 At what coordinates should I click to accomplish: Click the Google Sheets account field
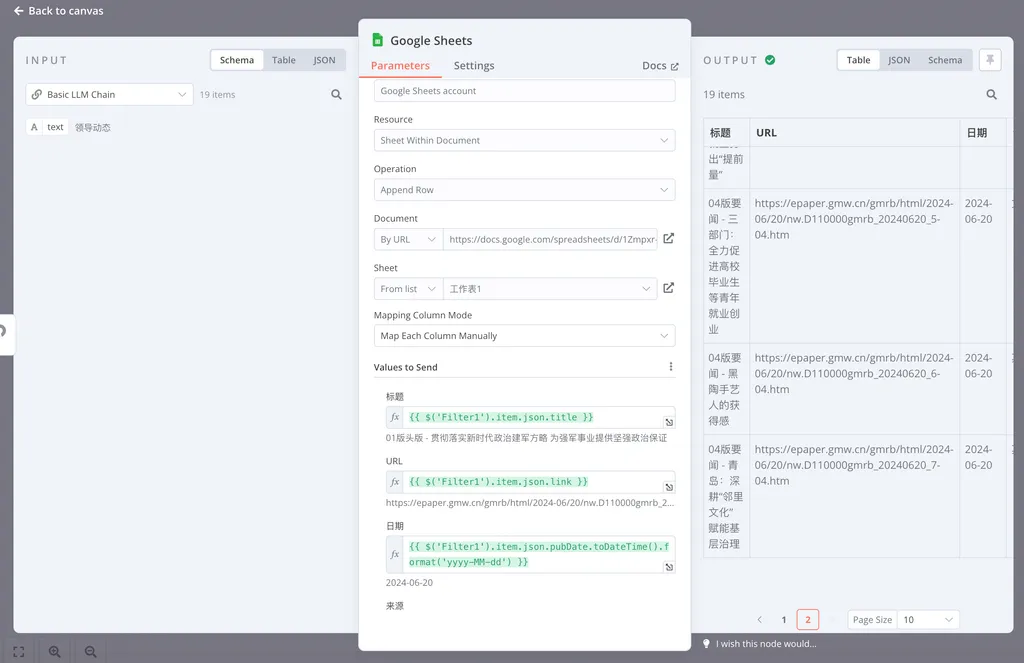pos(524,91)
